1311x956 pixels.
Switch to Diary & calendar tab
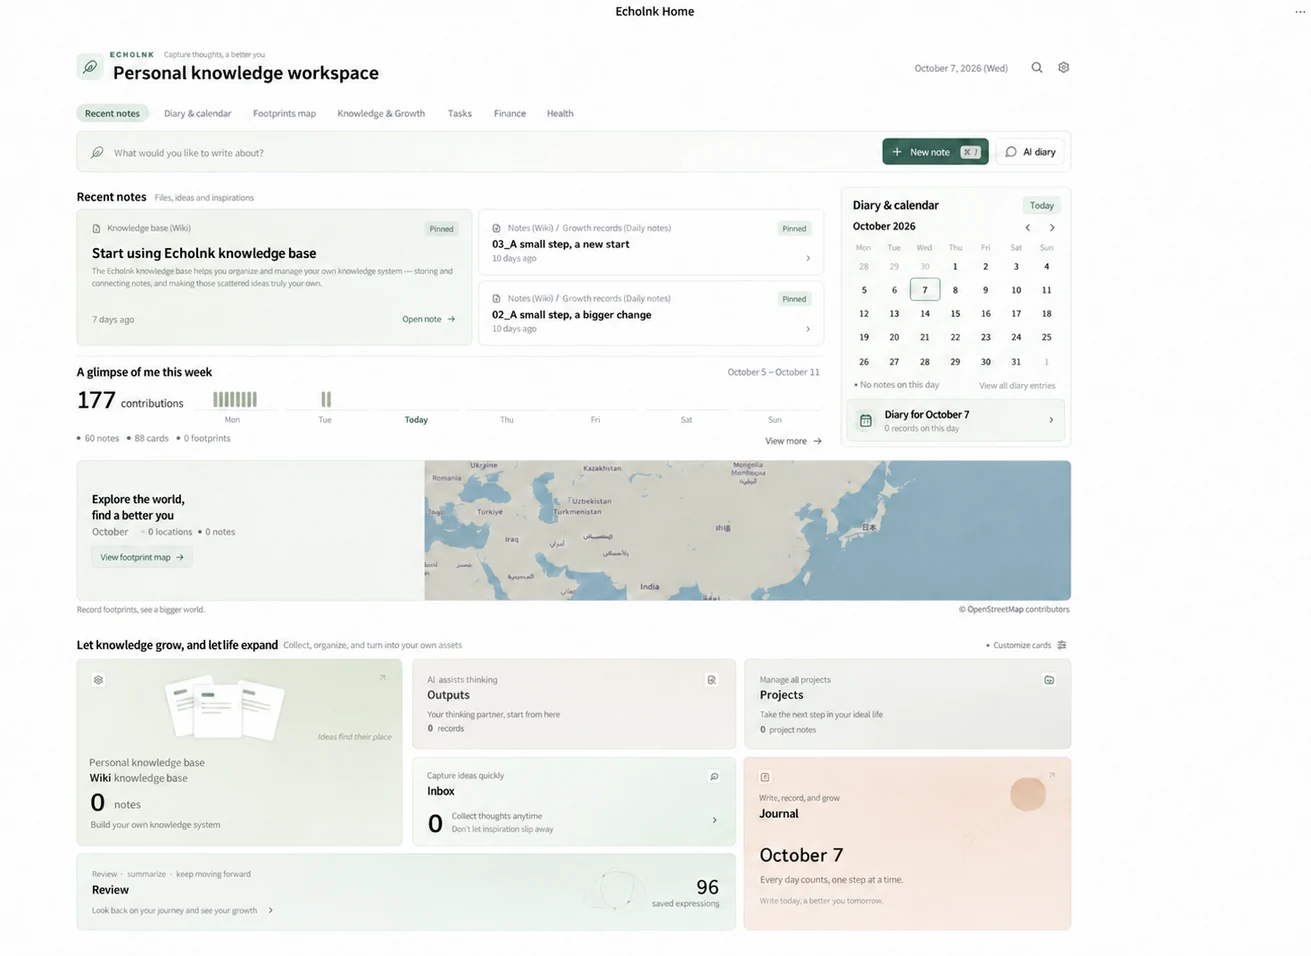pos(197,113)
